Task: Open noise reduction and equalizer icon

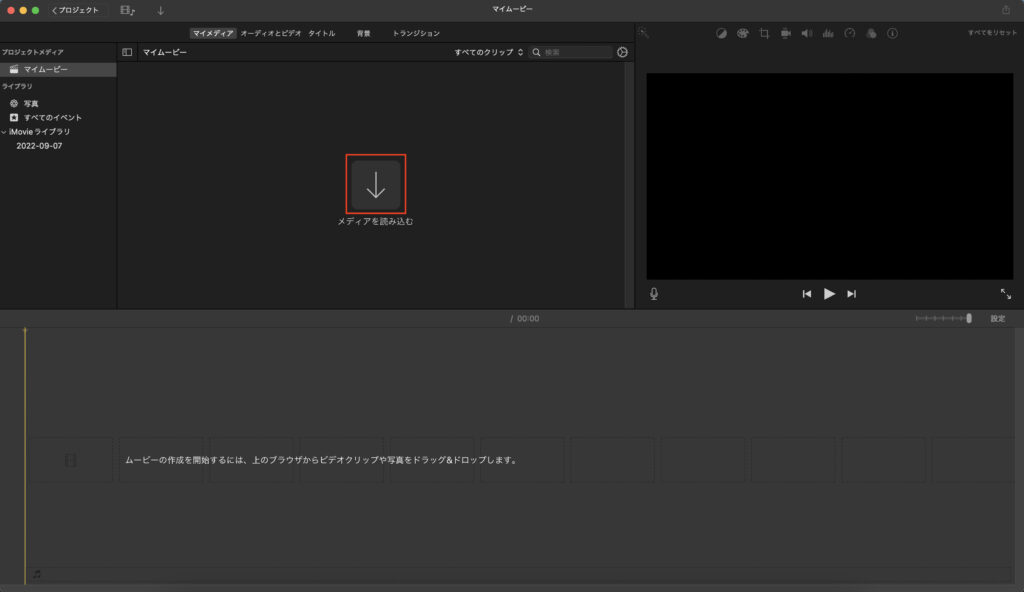Action: click(828, 33)
